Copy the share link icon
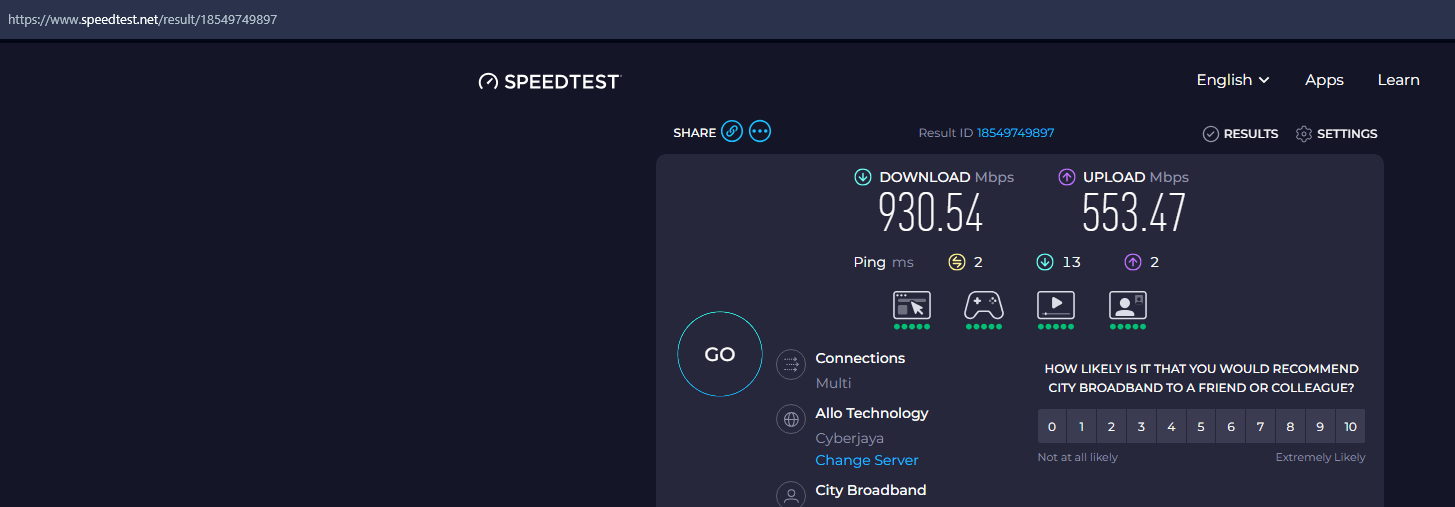The image size is (1455, 507). coord(732,132)
